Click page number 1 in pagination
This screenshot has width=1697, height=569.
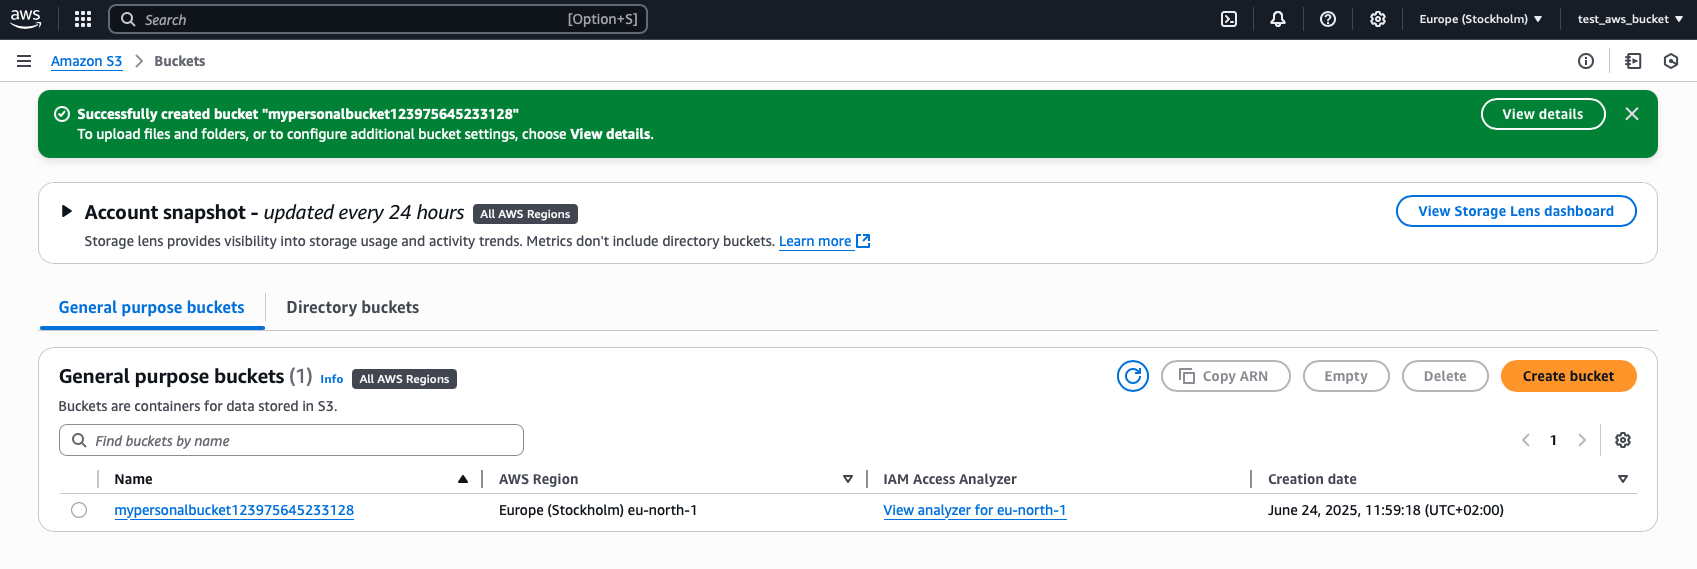click(x=1553, y=440)
